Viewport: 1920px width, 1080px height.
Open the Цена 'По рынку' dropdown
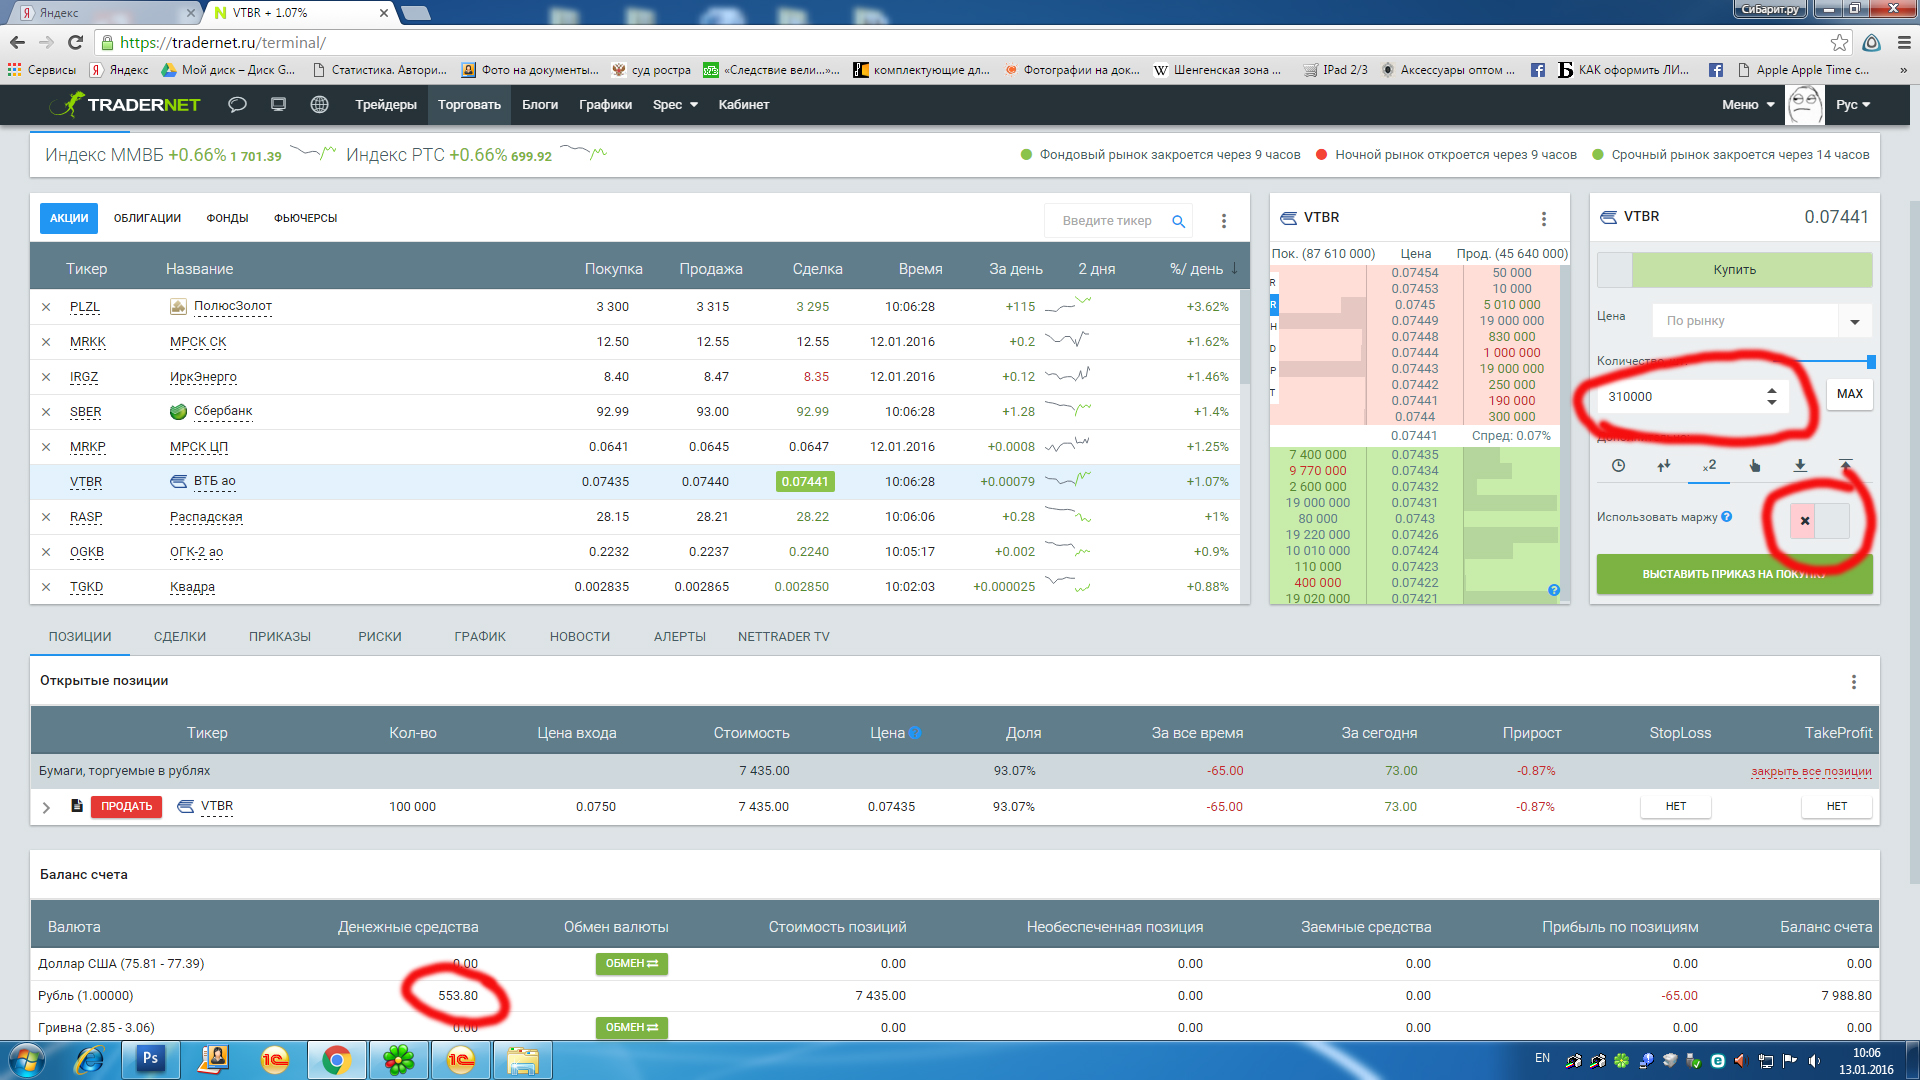pos(1855,321)
